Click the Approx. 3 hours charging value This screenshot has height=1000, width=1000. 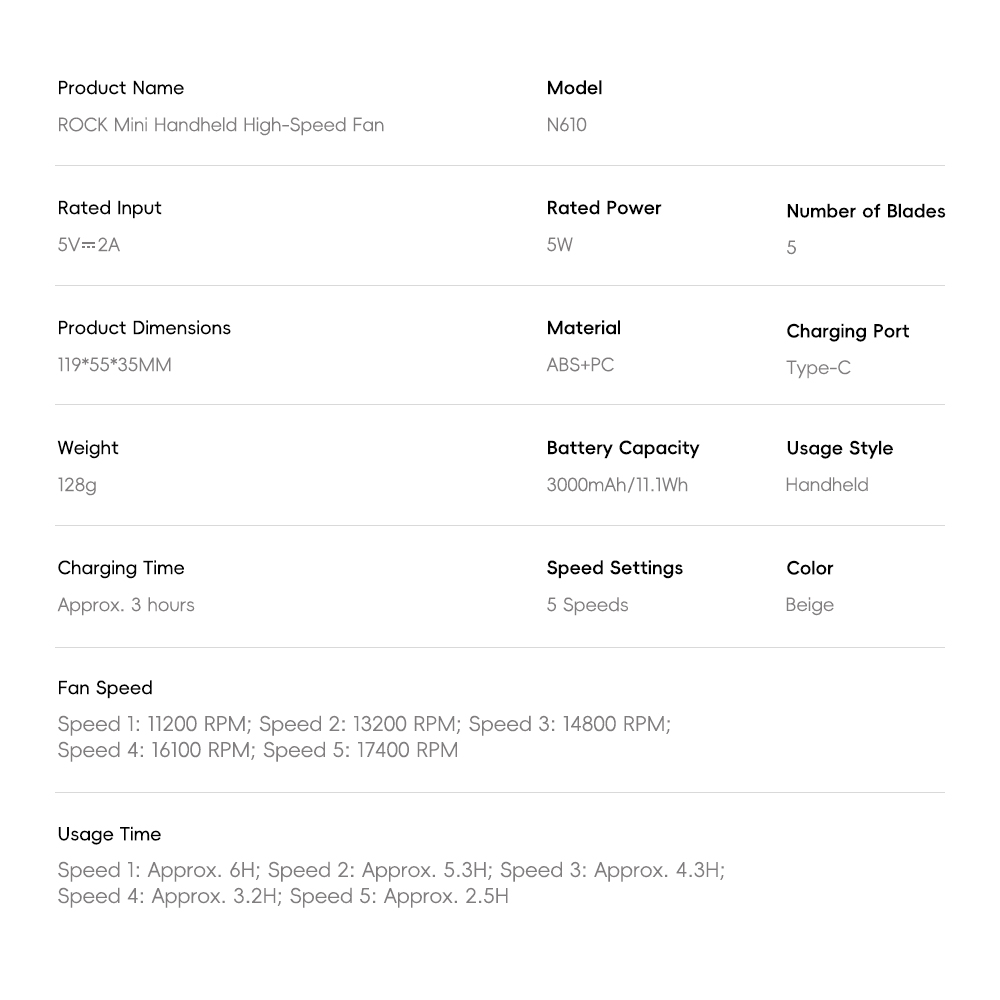point(126,605)
